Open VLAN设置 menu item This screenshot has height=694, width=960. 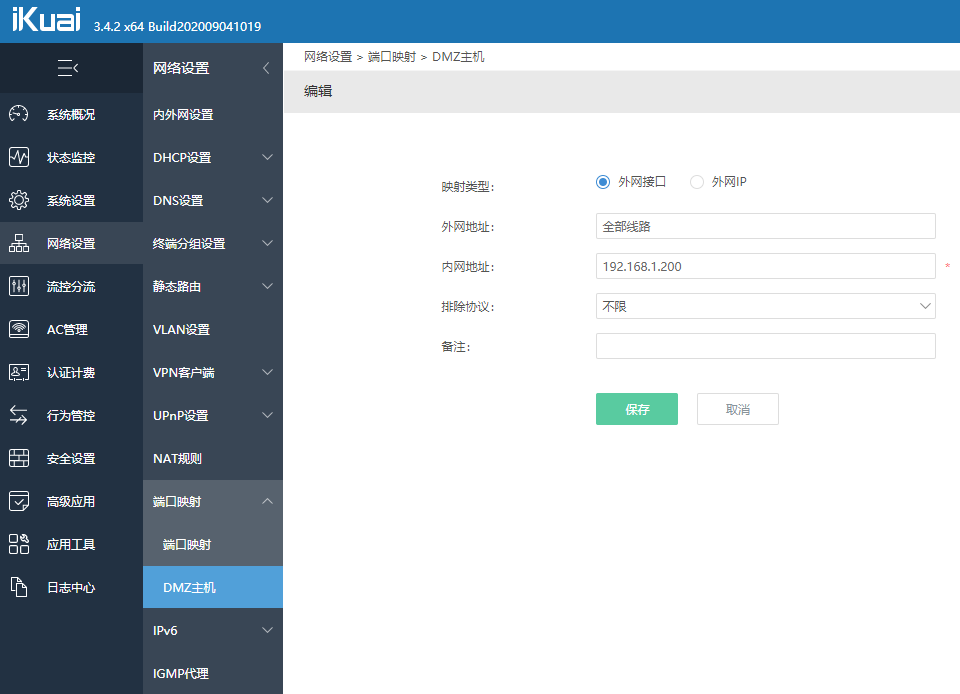tap(212, 329)
